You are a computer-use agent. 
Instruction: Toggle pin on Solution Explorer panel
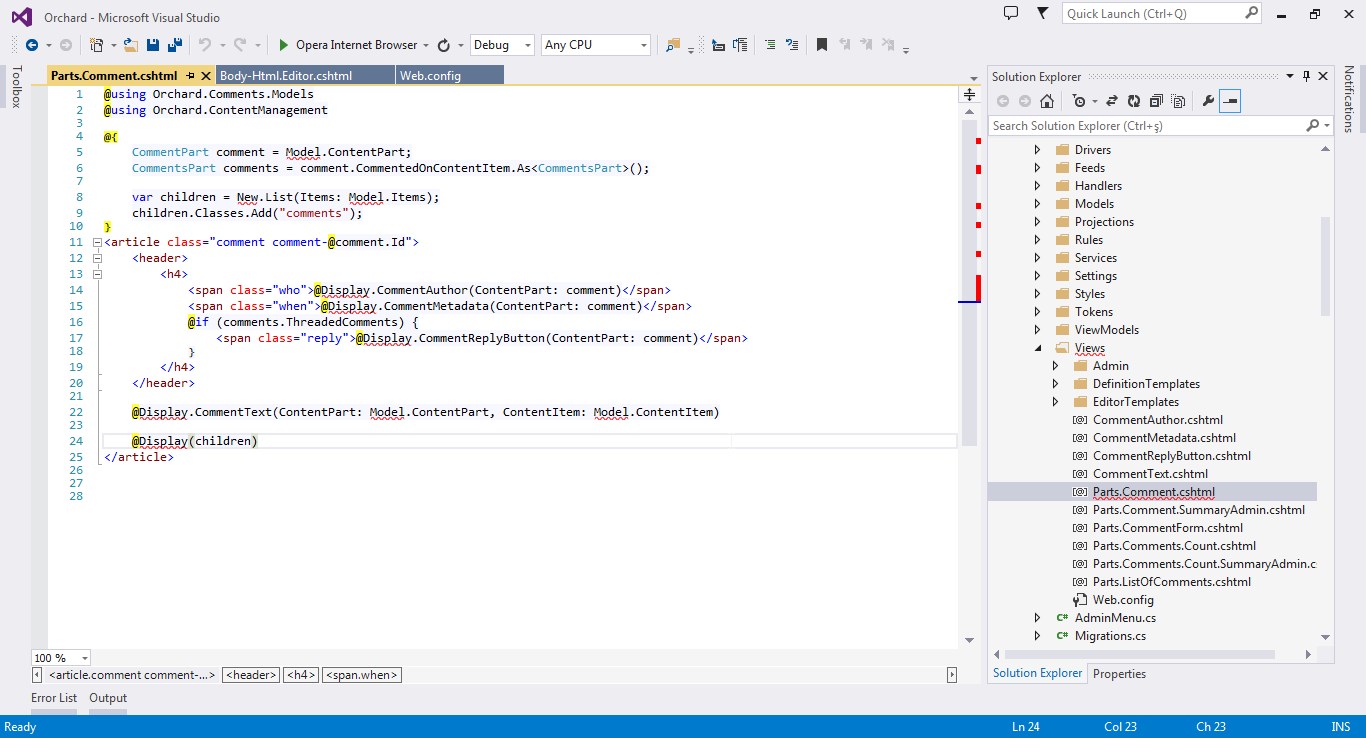(x=1305, y=76)
